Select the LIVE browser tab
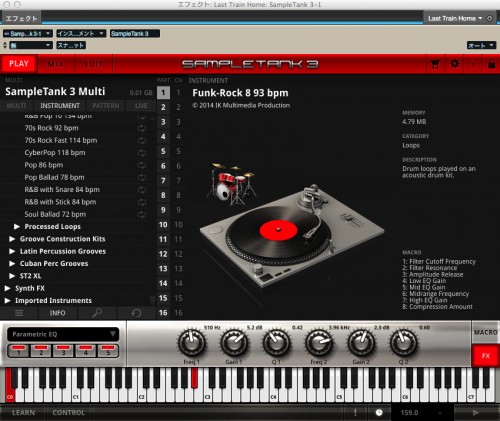 [x=141, y=106]
